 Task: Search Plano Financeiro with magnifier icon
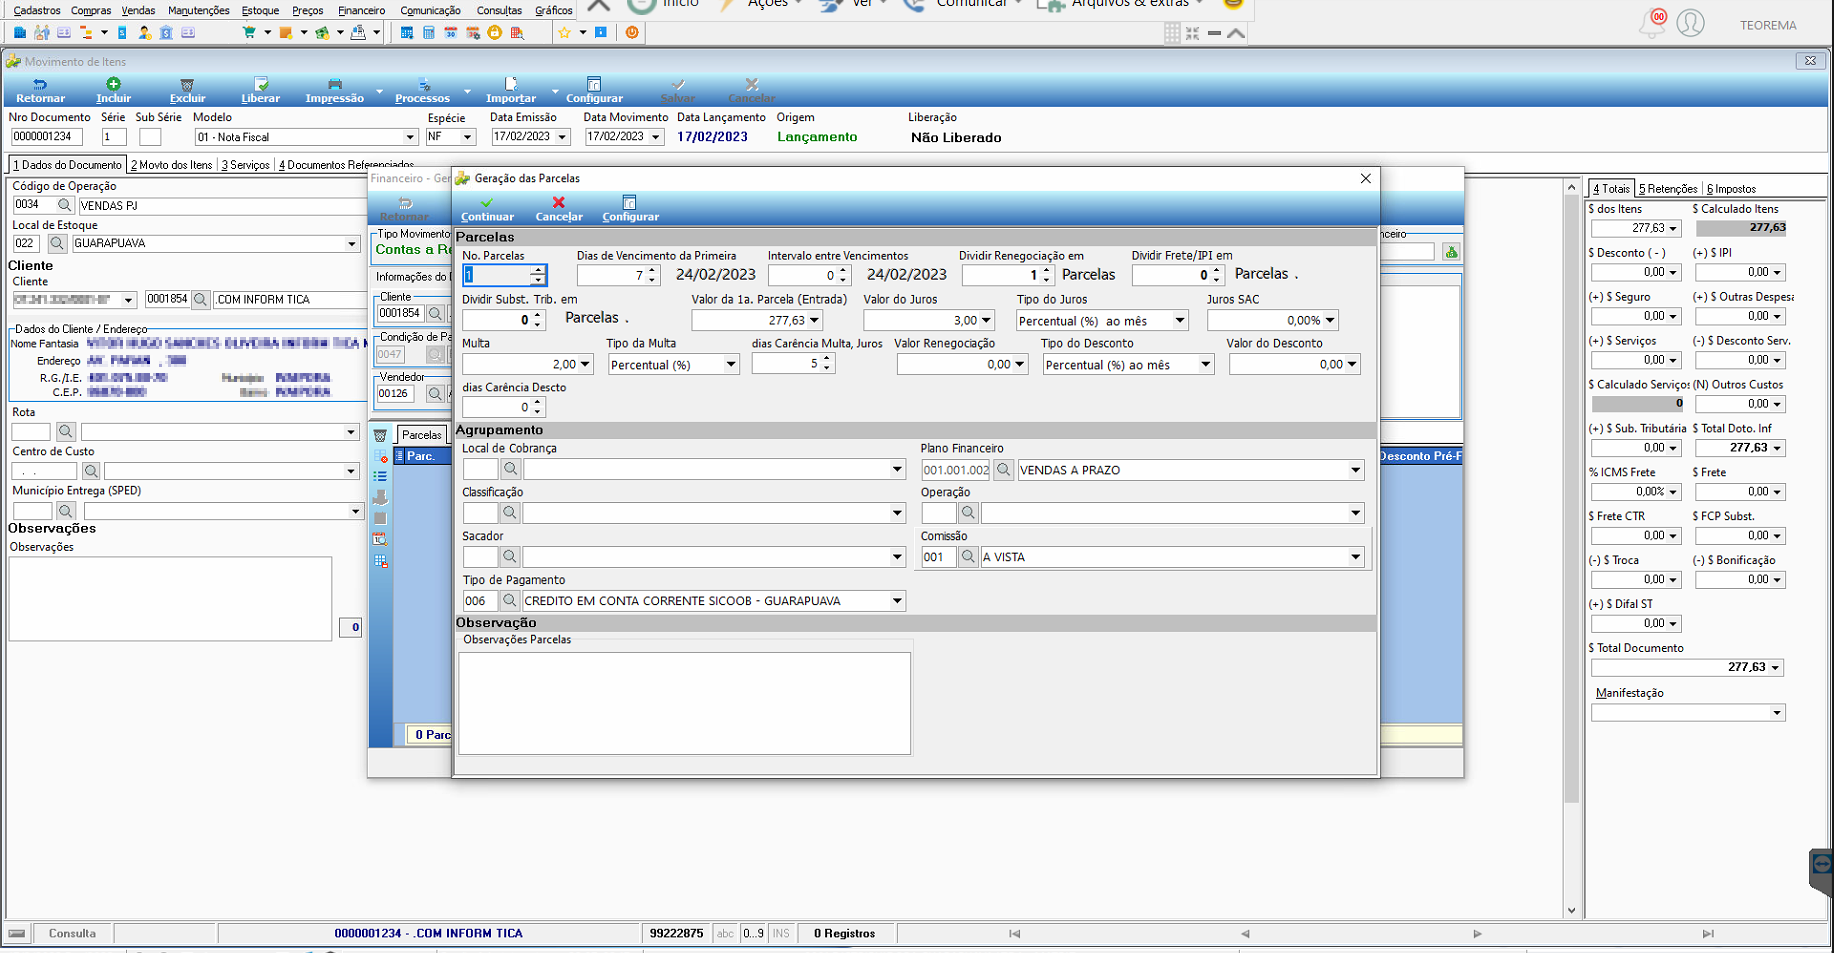coord(1004,470)
